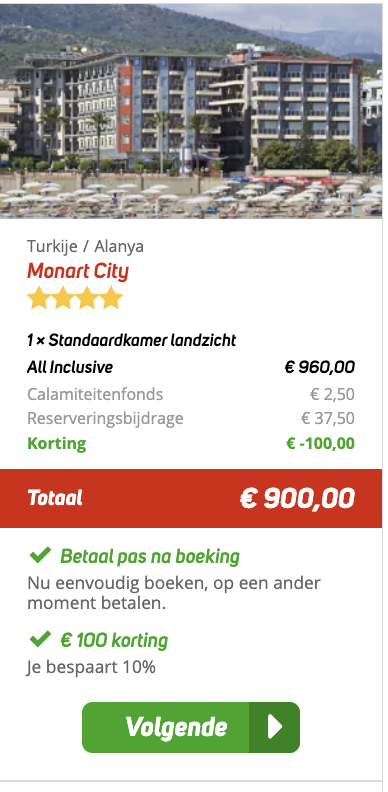The height and width of the screenshot is (792, 388).
Task: Click the € 100 korting heading
Action: pyautogui.click(x=114, y=640)
